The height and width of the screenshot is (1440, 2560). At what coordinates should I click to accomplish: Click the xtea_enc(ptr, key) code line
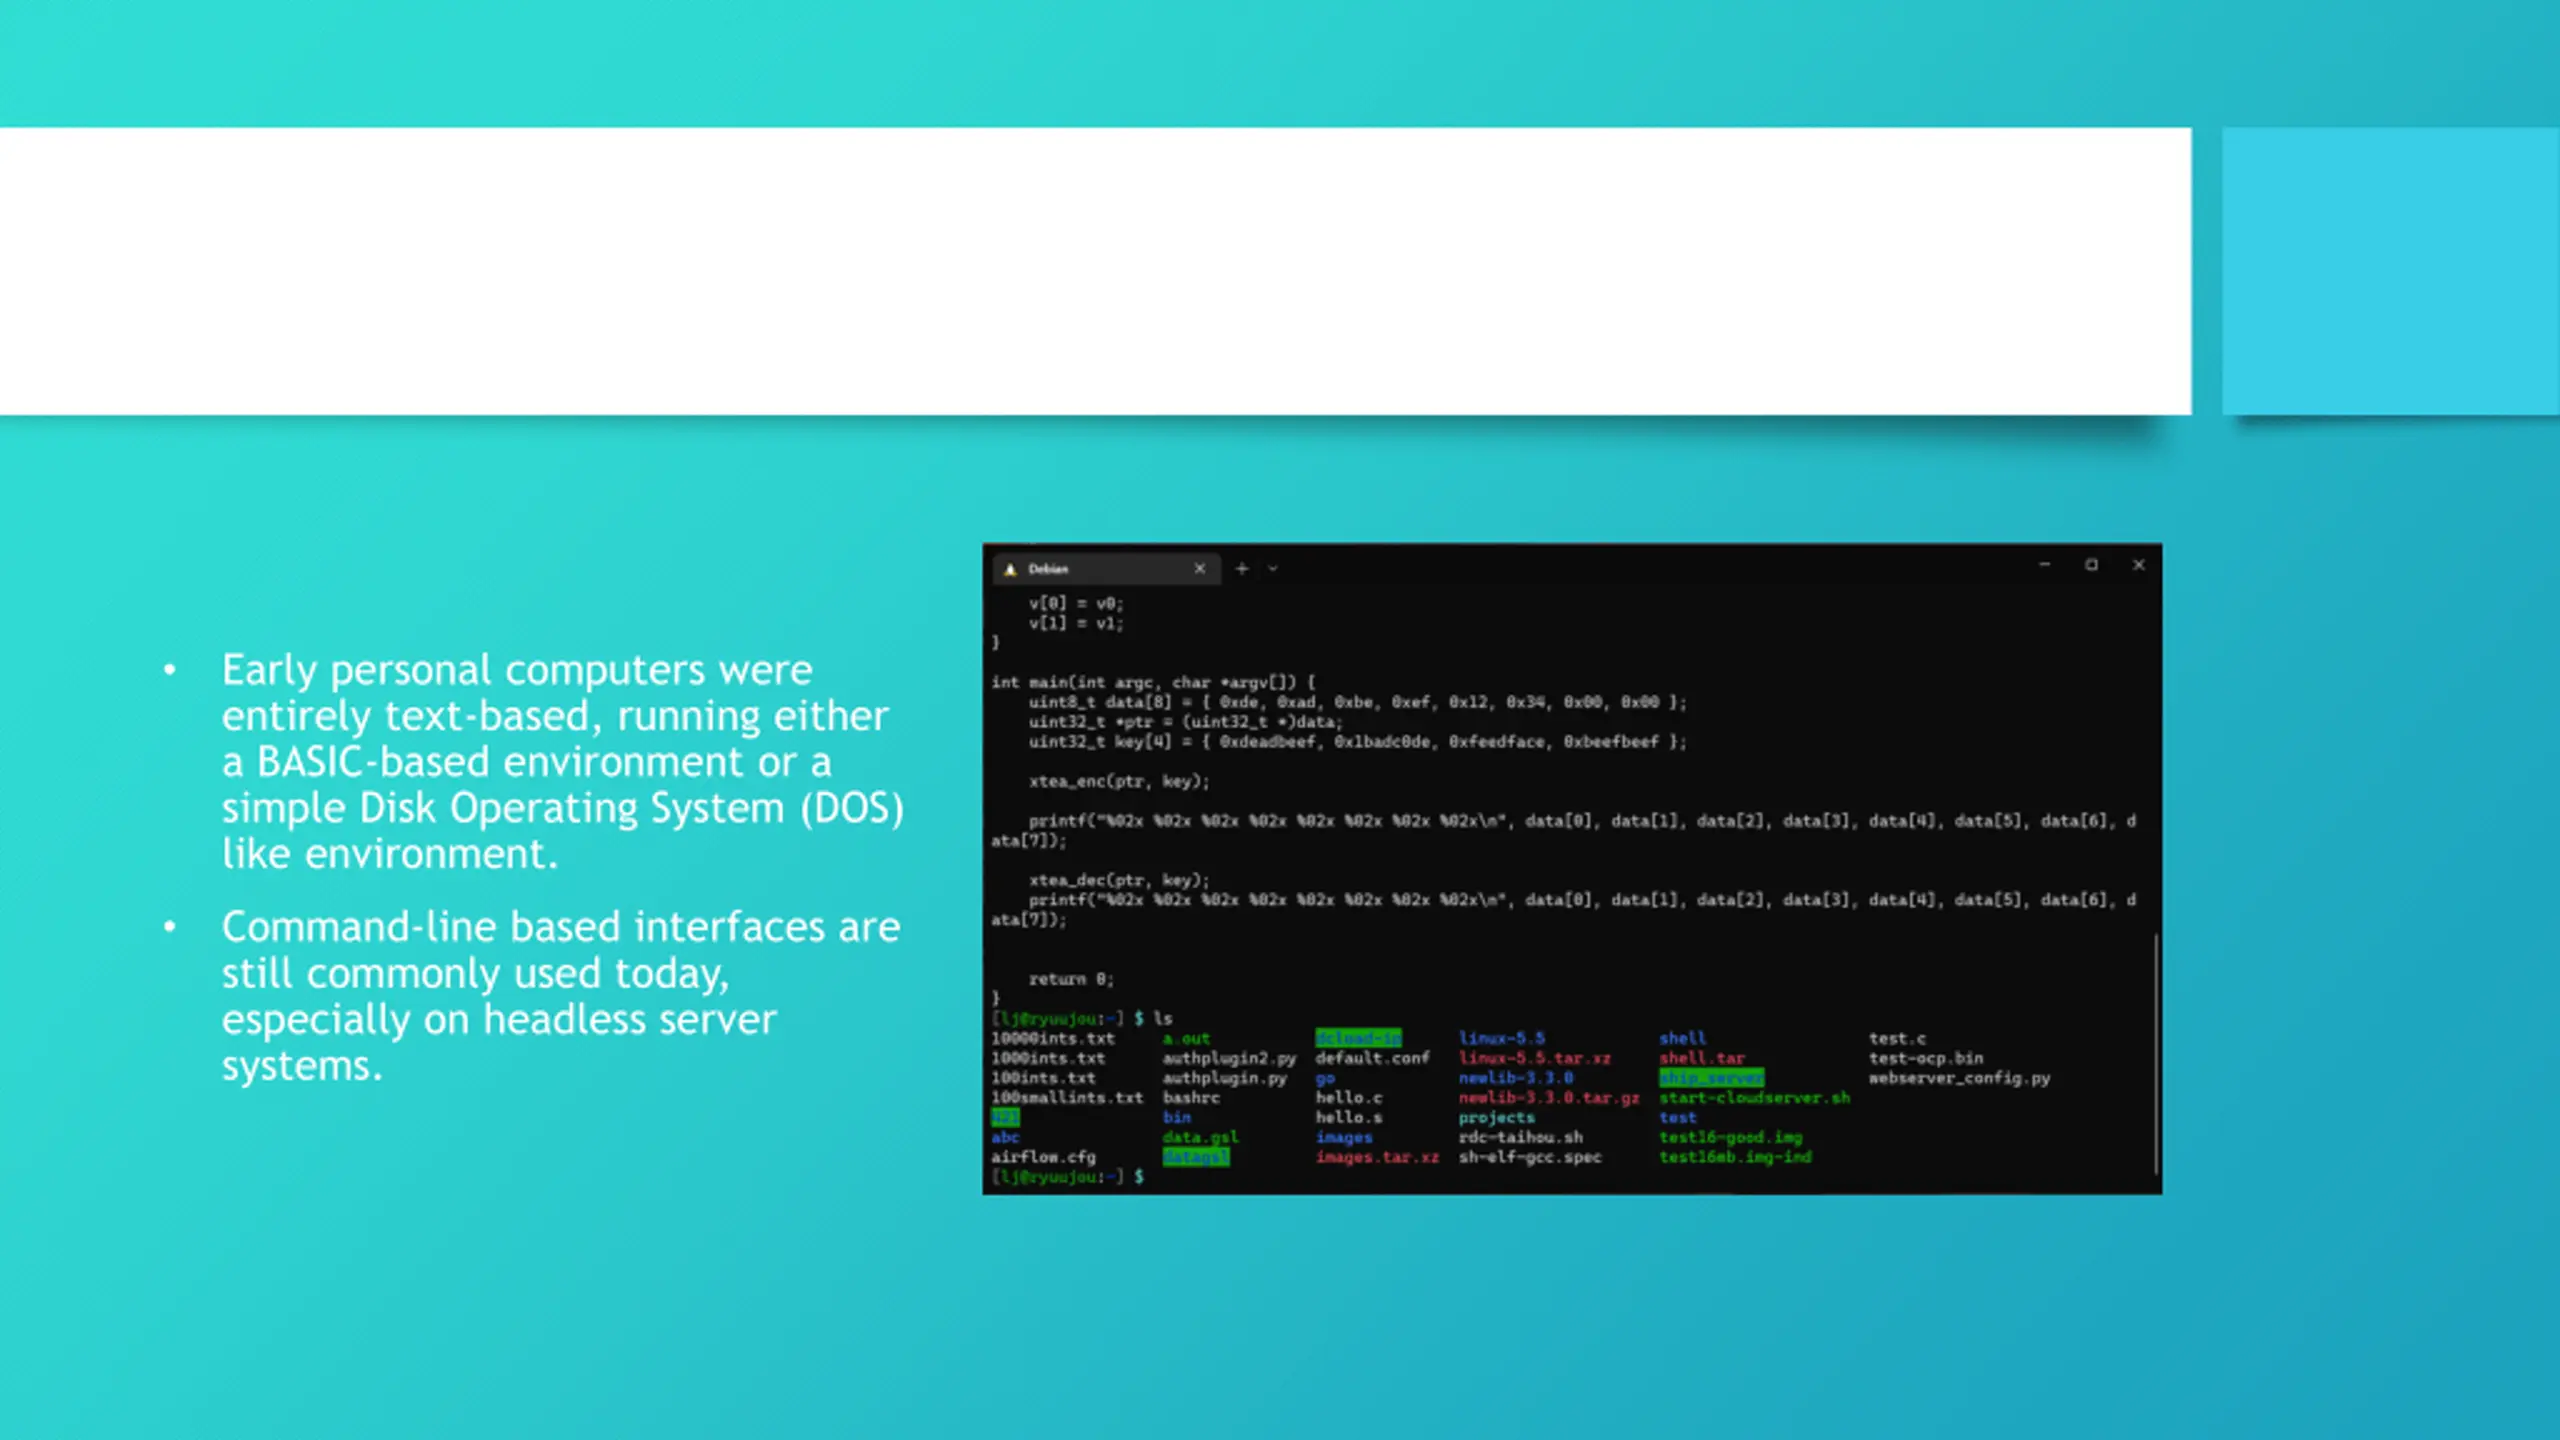point(1119,781)
